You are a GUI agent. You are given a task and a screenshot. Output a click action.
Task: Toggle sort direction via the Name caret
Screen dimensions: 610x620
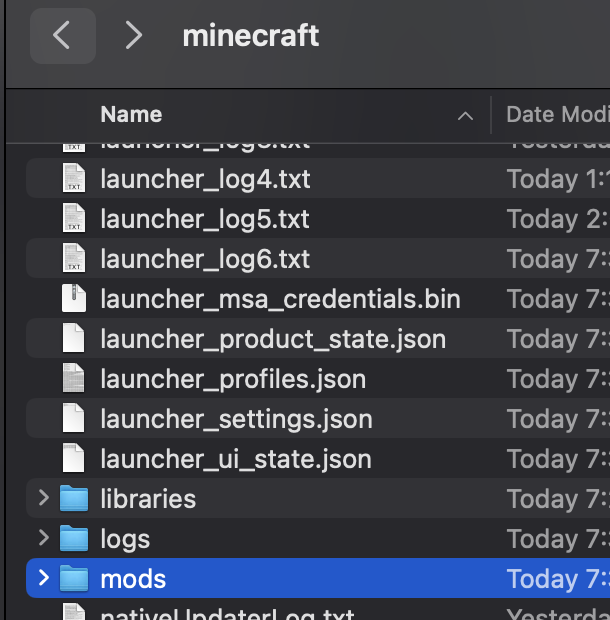coord(465,116)
